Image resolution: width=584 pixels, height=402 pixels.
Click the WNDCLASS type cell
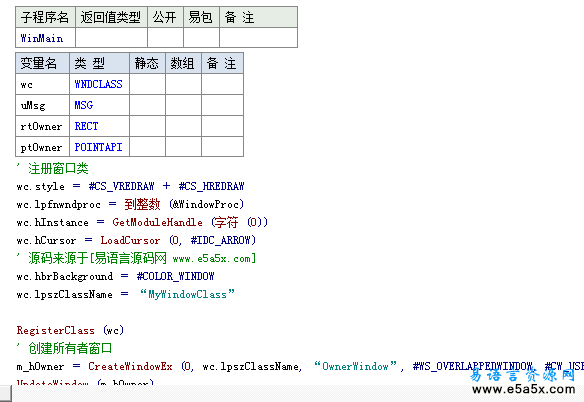click(x=99, y=84)
